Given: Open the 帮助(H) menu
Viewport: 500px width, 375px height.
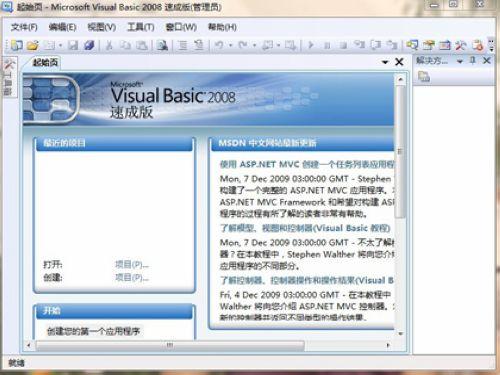Looking at the screenshot, I should [222, 27].
